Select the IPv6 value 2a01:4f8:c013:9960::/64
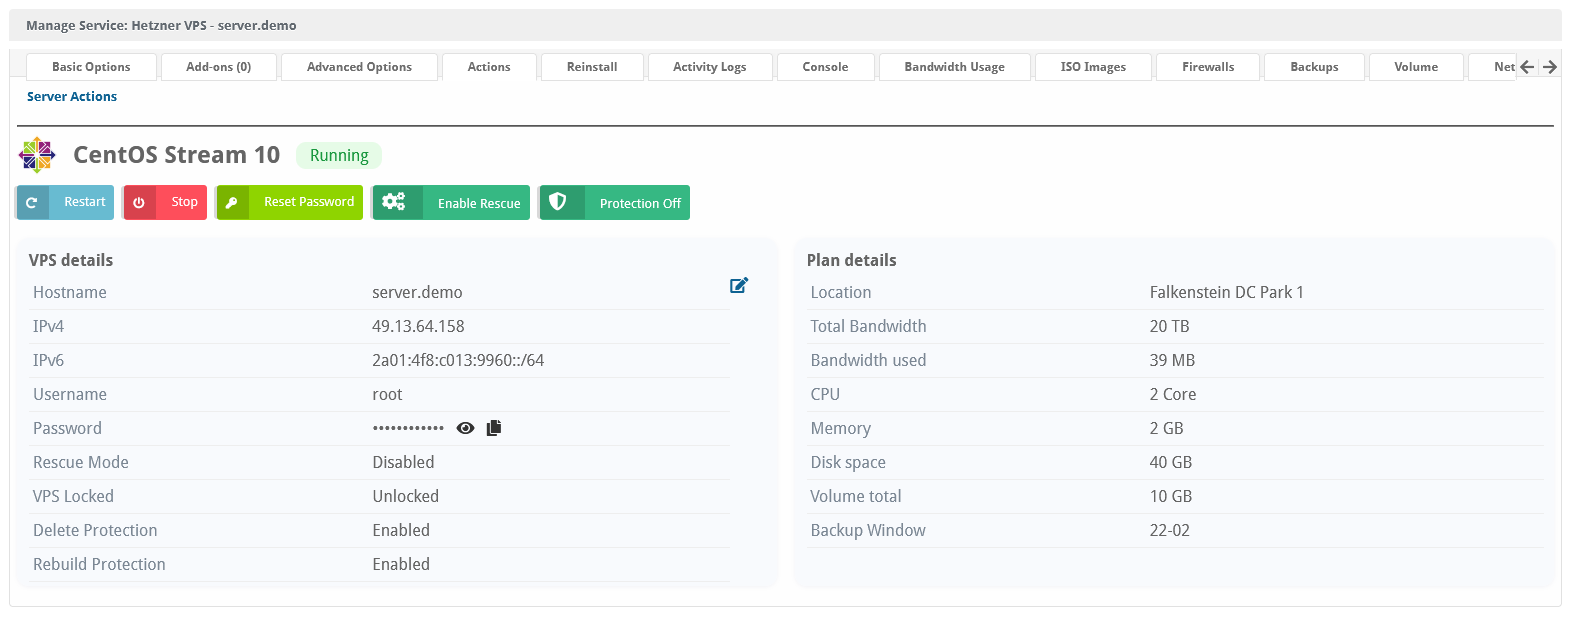The image size is (1570, 632). tap(458, 360)
